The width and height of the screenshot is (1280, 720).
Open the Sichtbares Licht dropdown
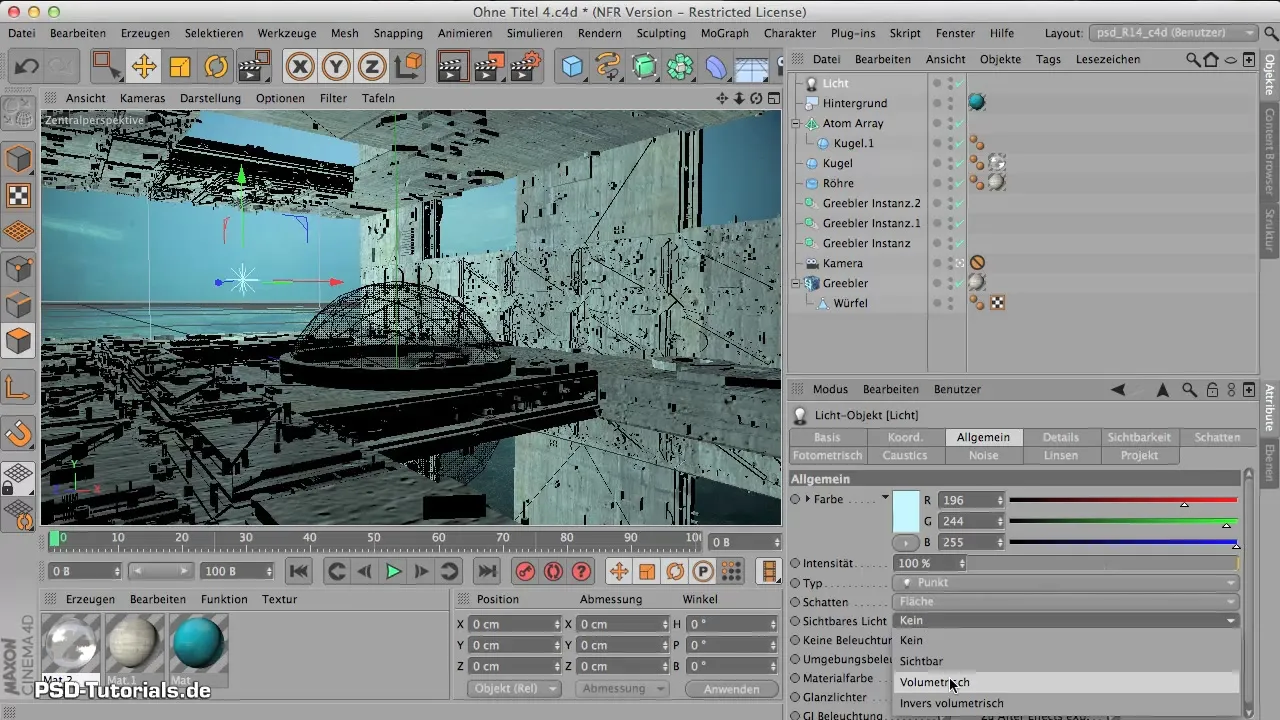tap(1066, 621)
